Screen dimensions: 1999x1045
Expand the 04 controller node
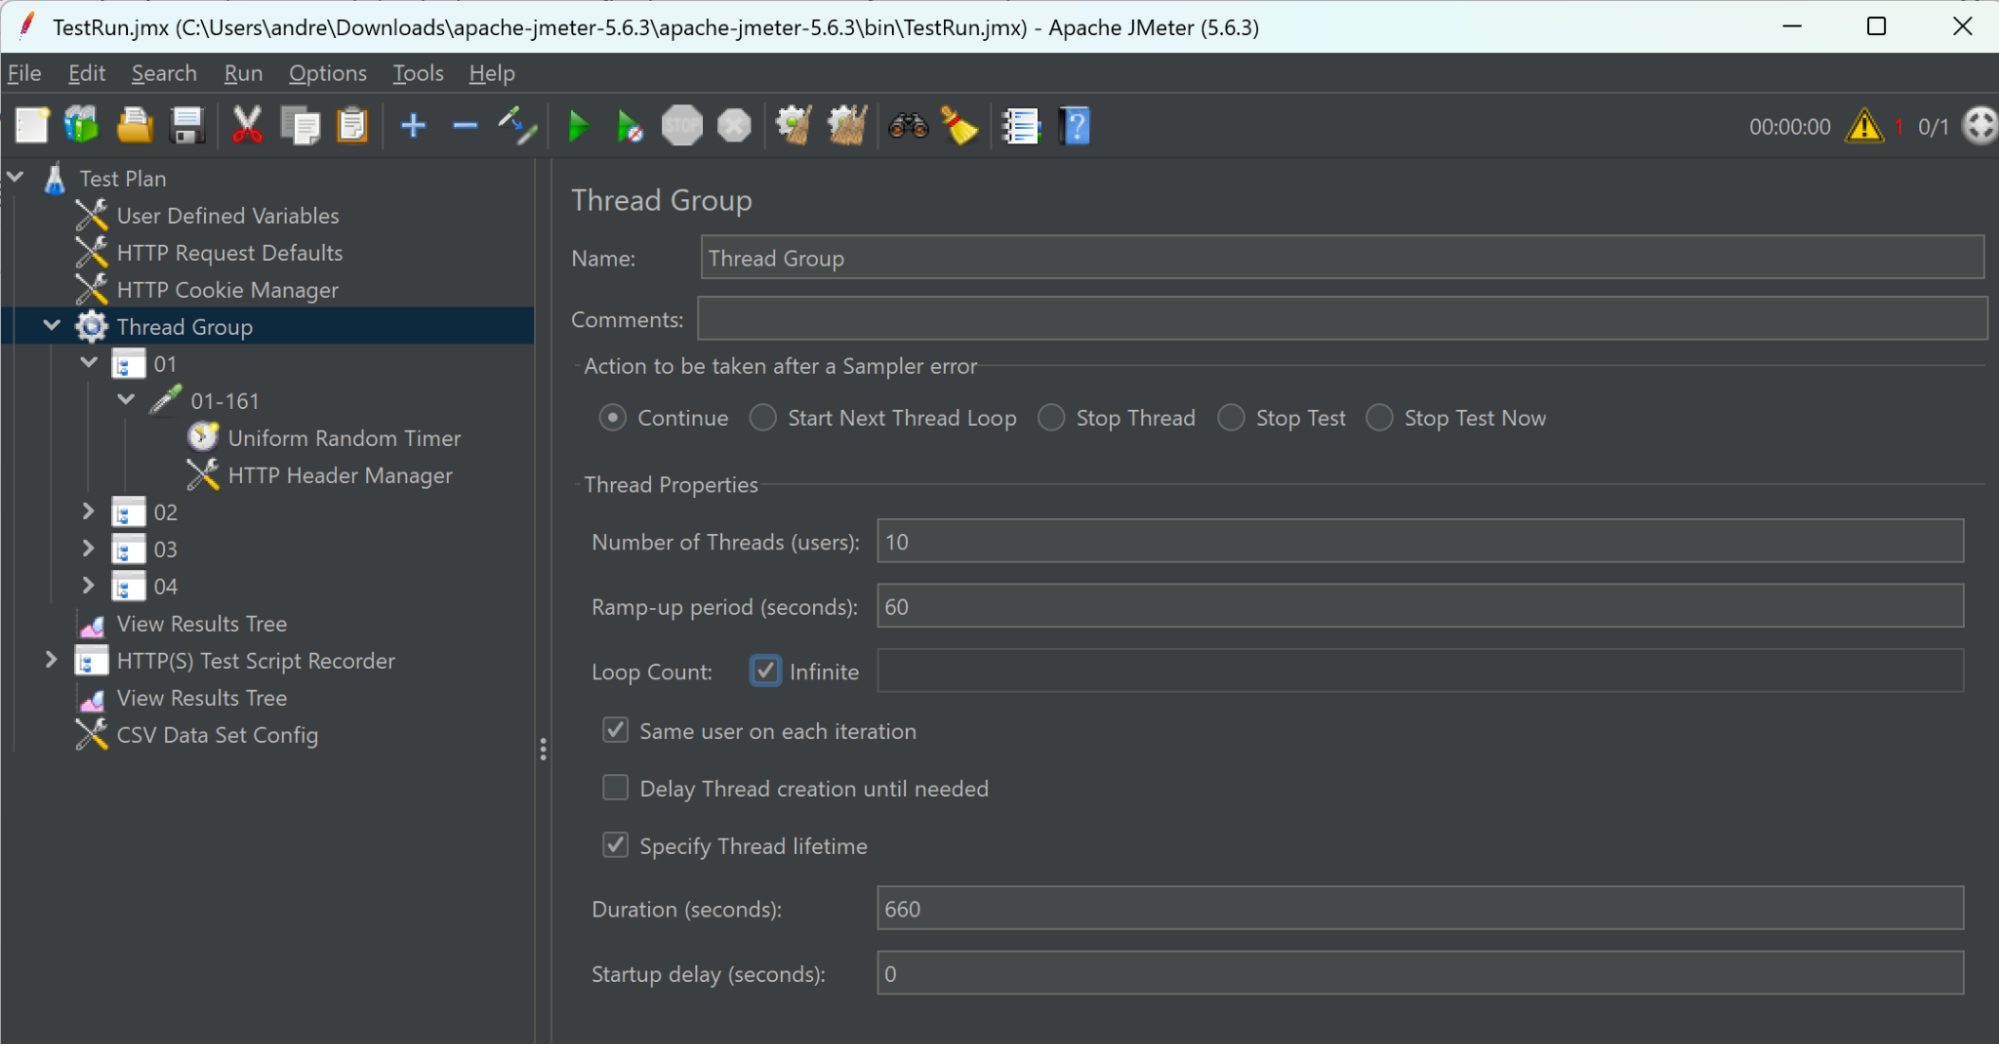[x=89, y=585]
